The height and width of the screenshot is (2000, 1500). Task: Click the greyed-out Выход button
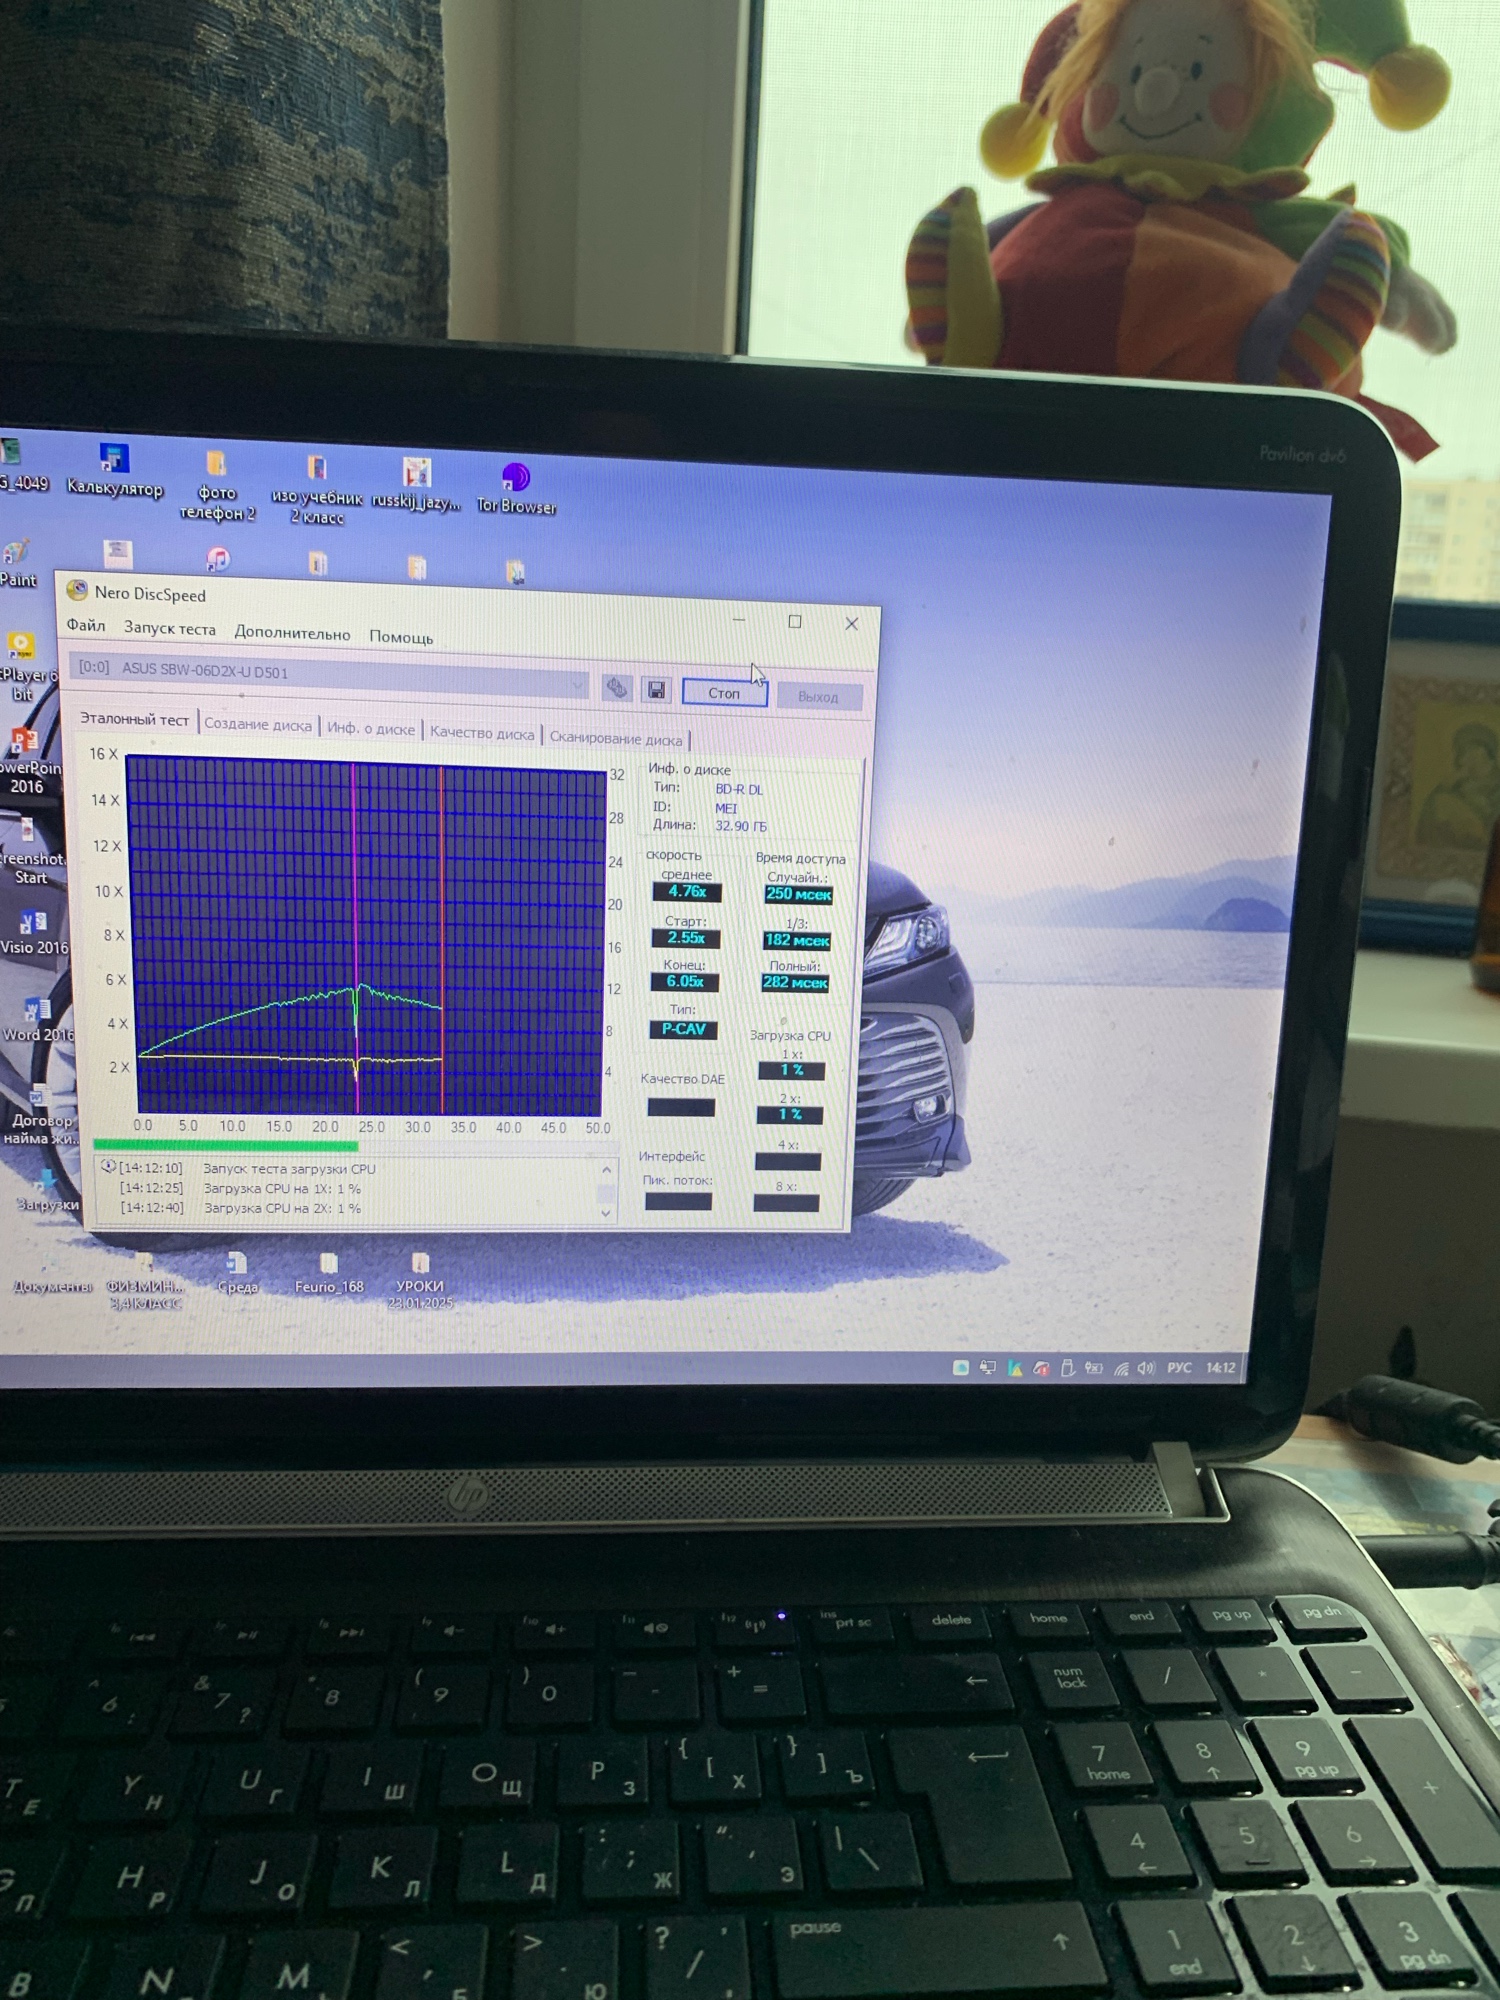tap(818, 697)
